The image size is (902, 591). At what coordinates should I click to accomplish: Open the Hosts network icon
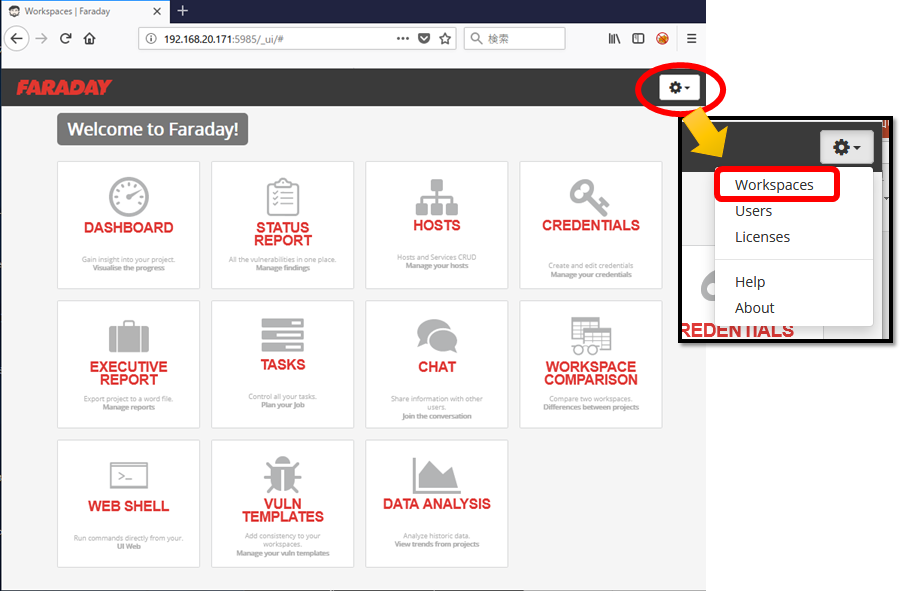[437, 197]
